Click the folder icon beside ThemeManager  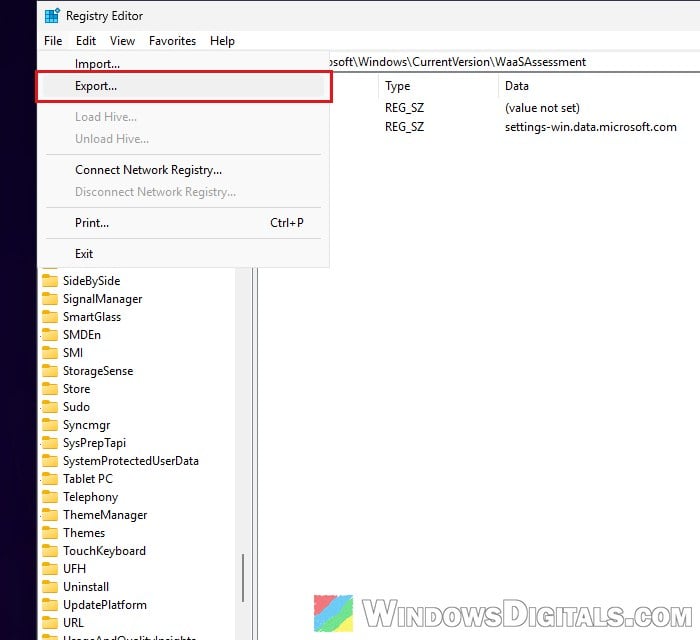pyautogui.click(x=50, y=515)
